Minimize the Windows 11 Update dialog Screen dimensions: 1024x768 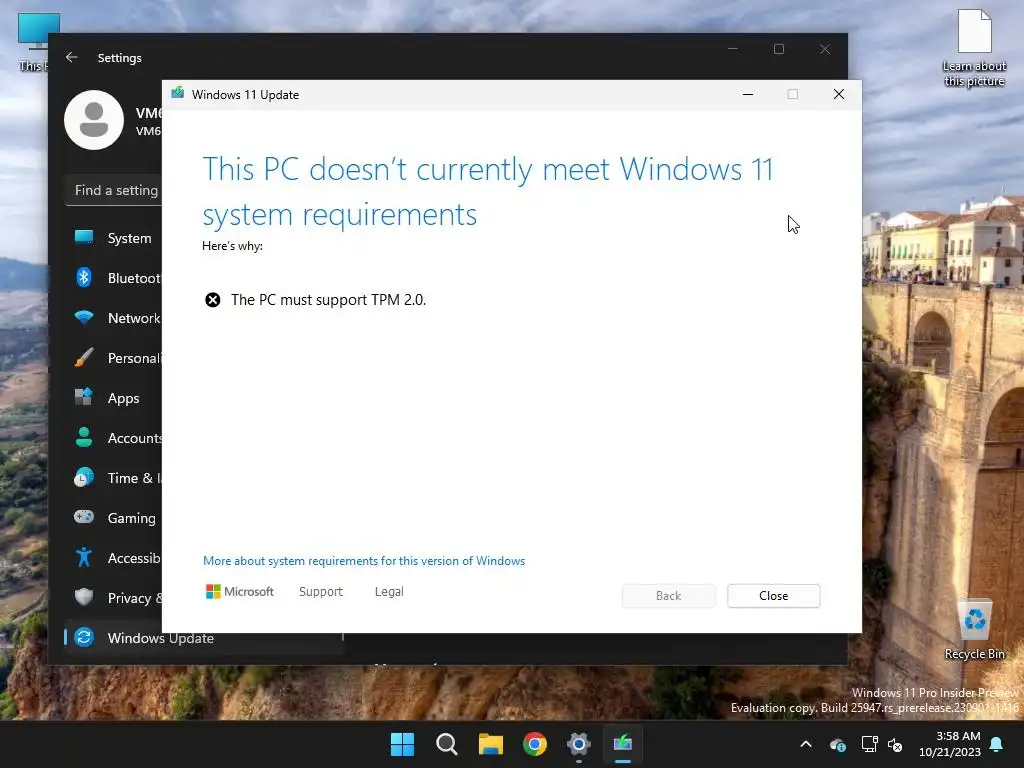coord(748,95)
